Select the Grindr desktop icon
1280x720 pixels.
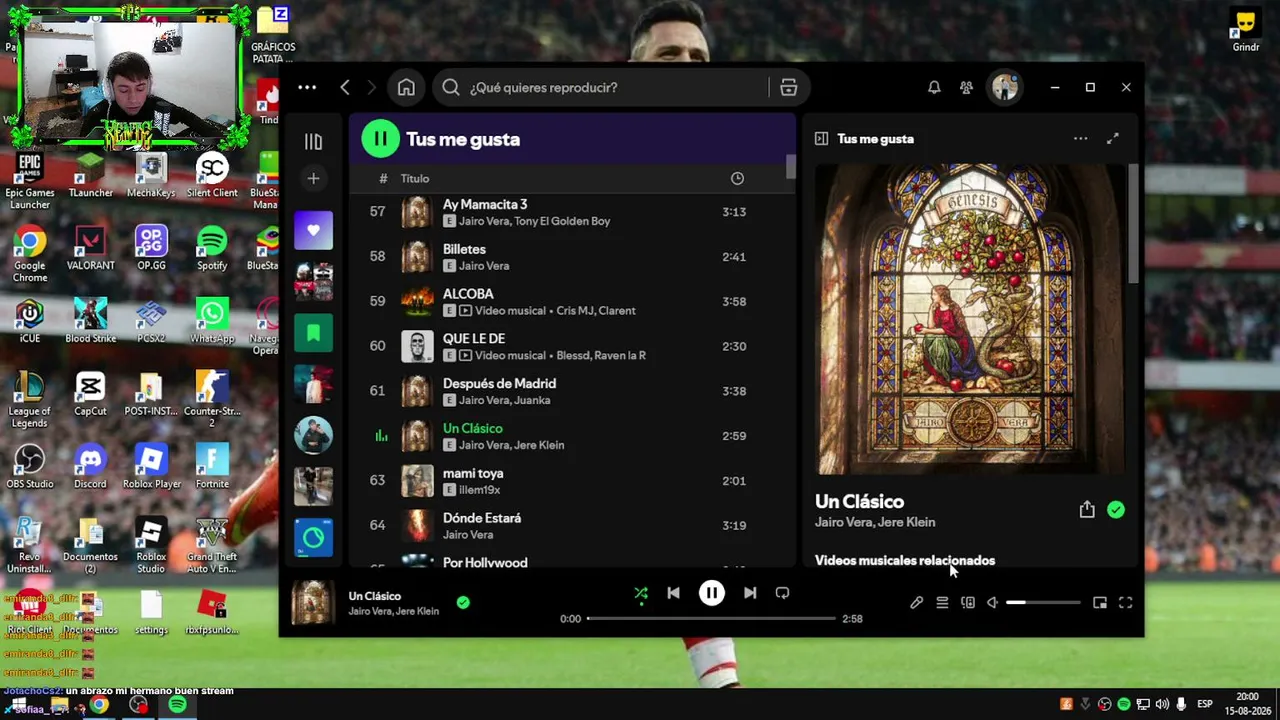point(1245,30)
